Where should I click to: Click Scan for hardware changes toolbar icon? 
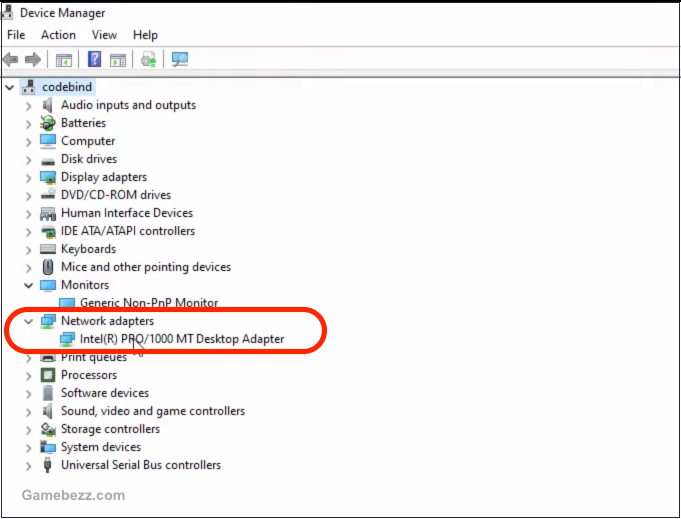180,59
